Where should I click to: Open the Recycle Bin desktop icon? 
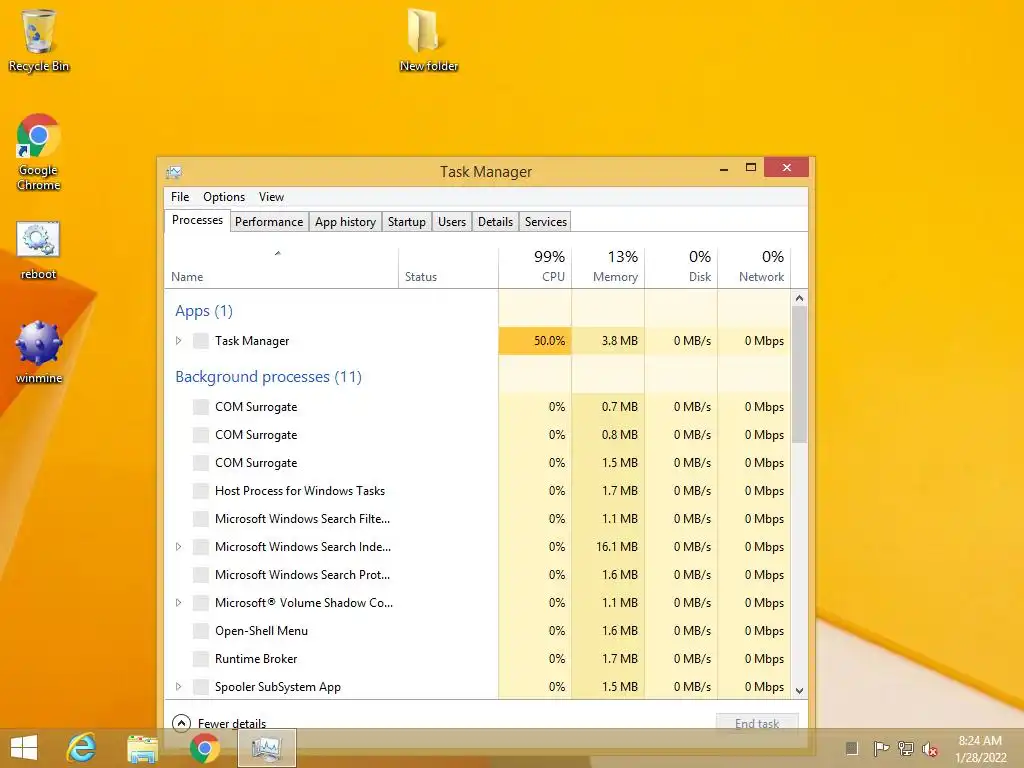point(39,40)
